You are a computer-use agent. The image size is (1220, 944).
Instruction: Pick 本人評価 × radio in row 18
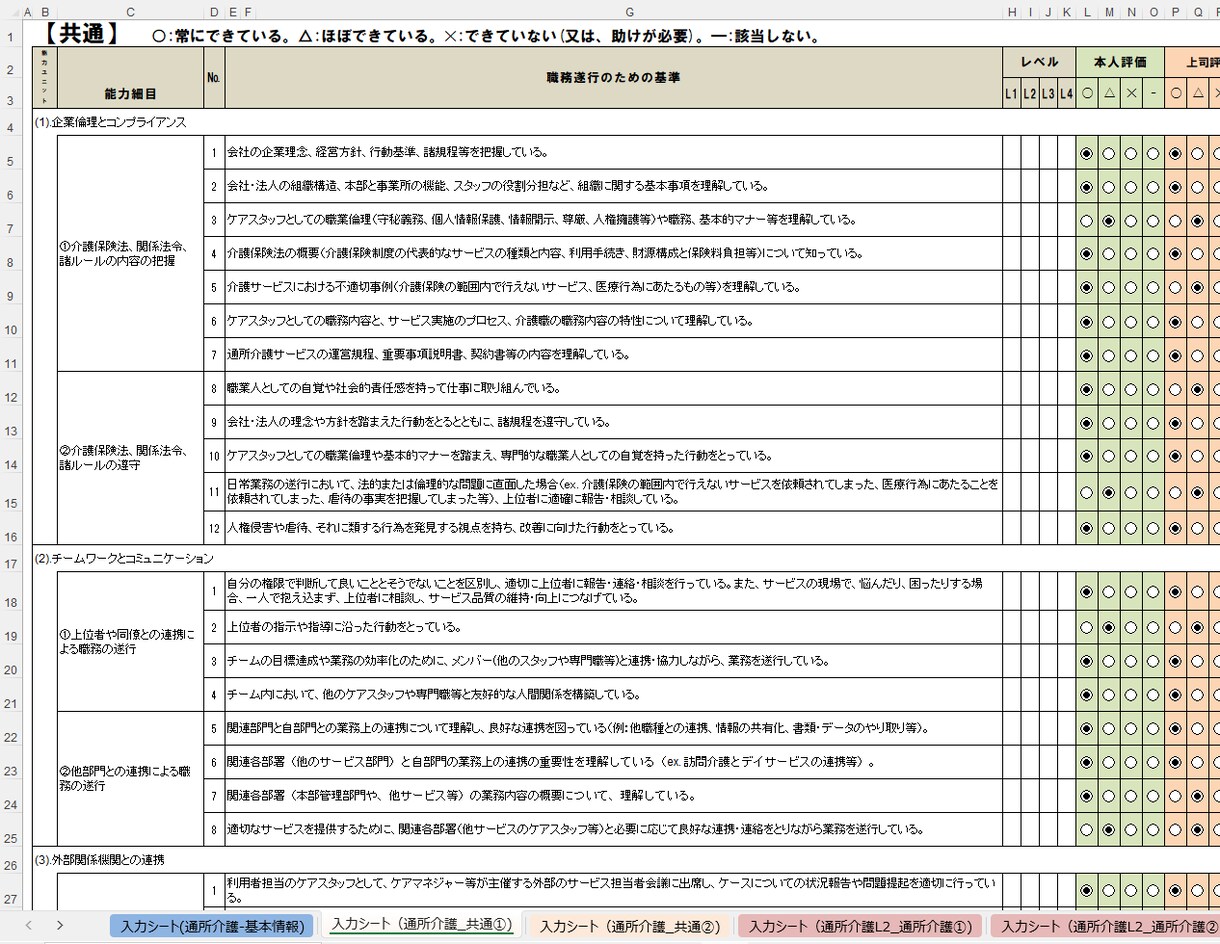tap(1131, 592)
